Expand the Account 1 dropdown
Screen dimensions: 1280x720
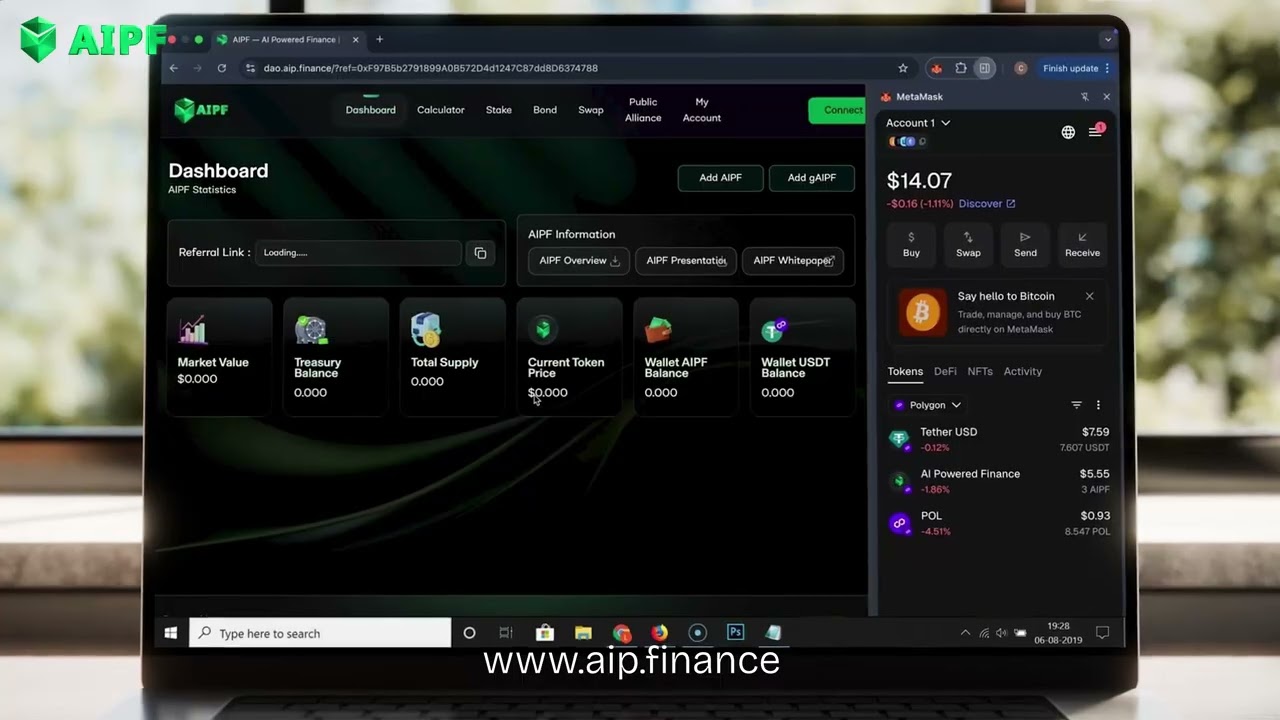click(x=918, y=123)
